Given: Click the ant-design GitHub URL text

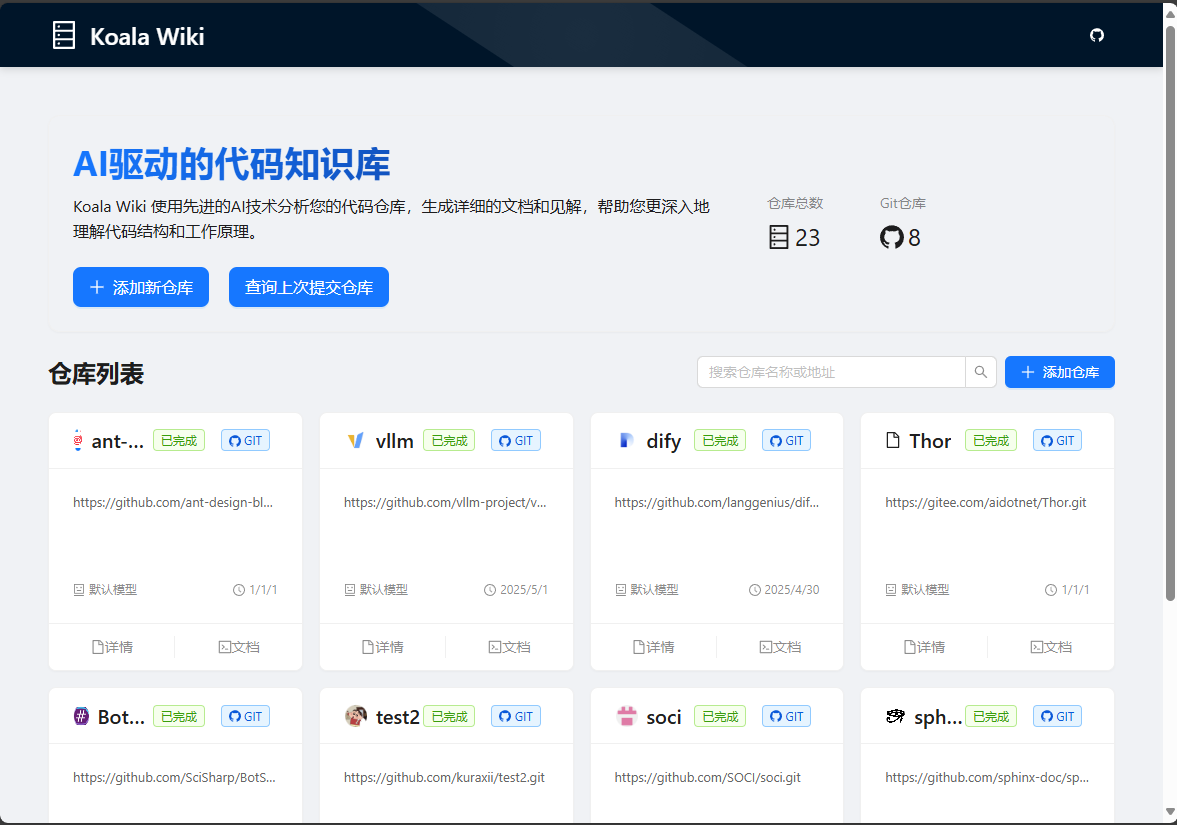Looking at the screenshot, I should [173, 502].
